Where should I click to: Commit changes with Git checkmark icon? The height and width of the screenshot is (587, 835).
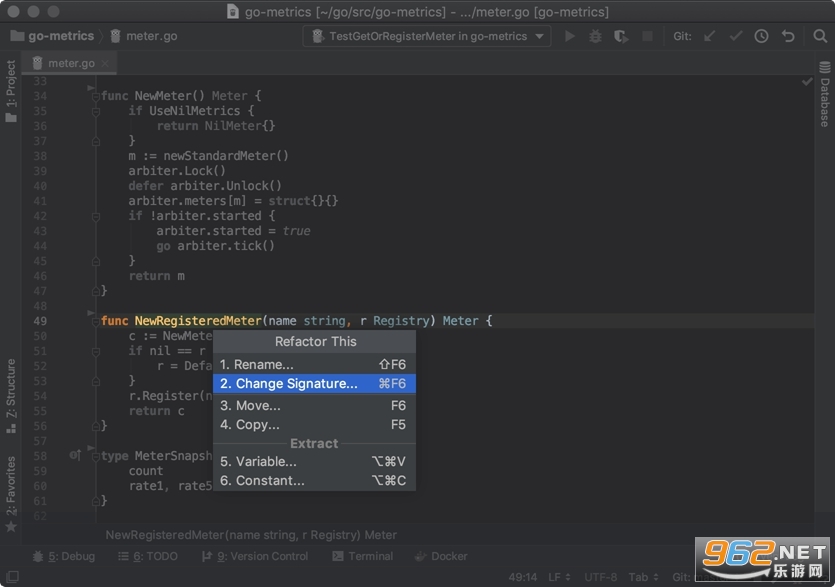pos(736,36)
